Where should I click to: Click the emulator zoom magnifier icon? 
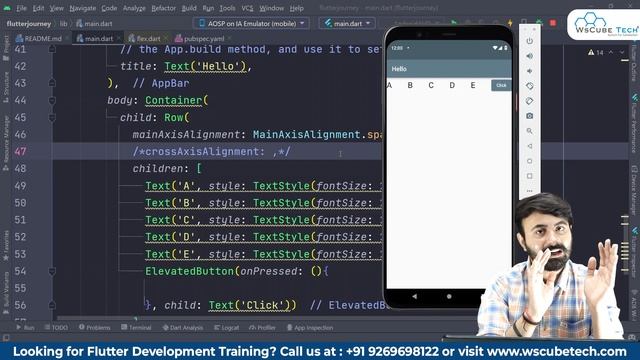click(529, 131)
